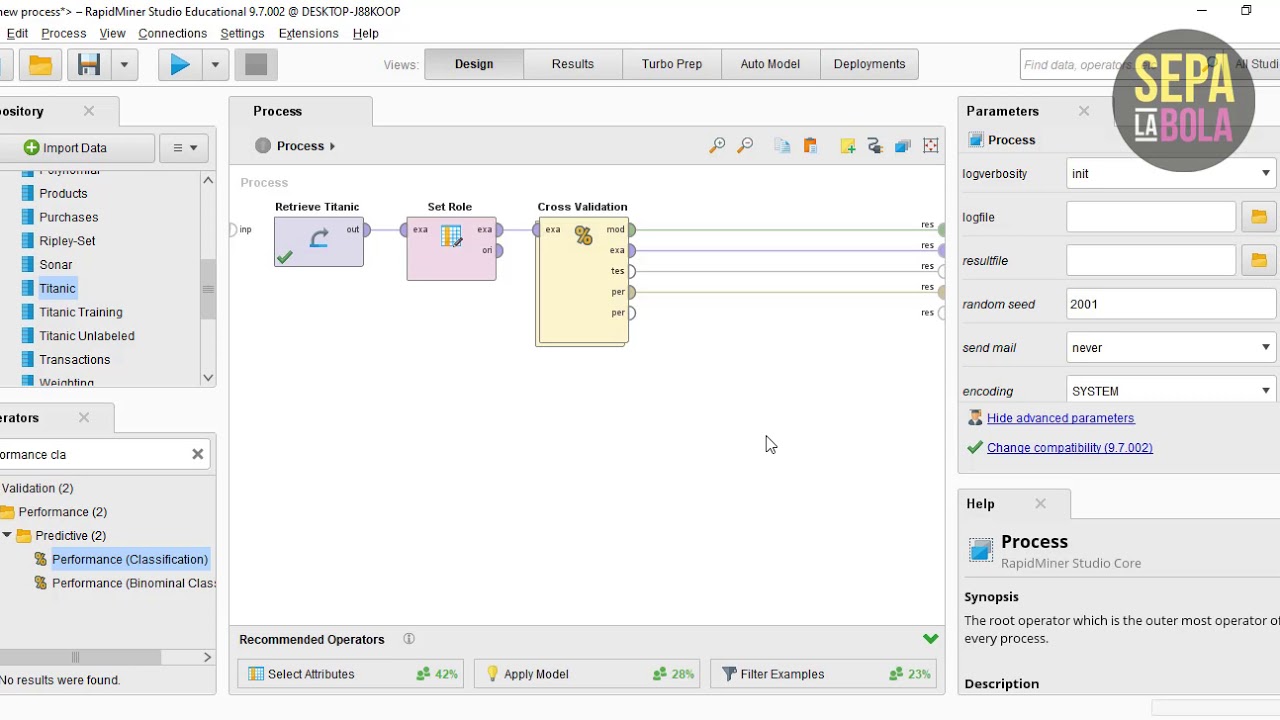1280x720 pixels.
Task: Select the Ripley-Set dataset
Action: coord(67,241)
